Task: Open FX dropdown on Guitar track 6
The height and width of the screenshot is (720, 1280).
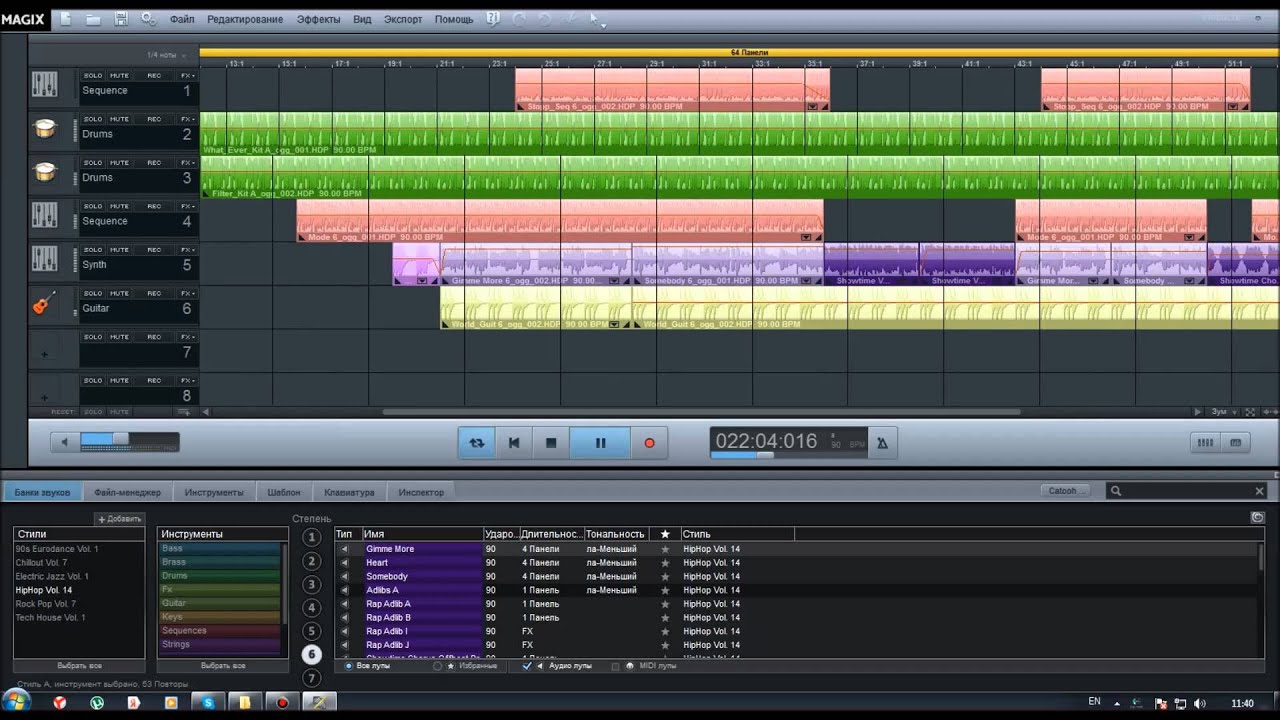Action: pos(187,294)
